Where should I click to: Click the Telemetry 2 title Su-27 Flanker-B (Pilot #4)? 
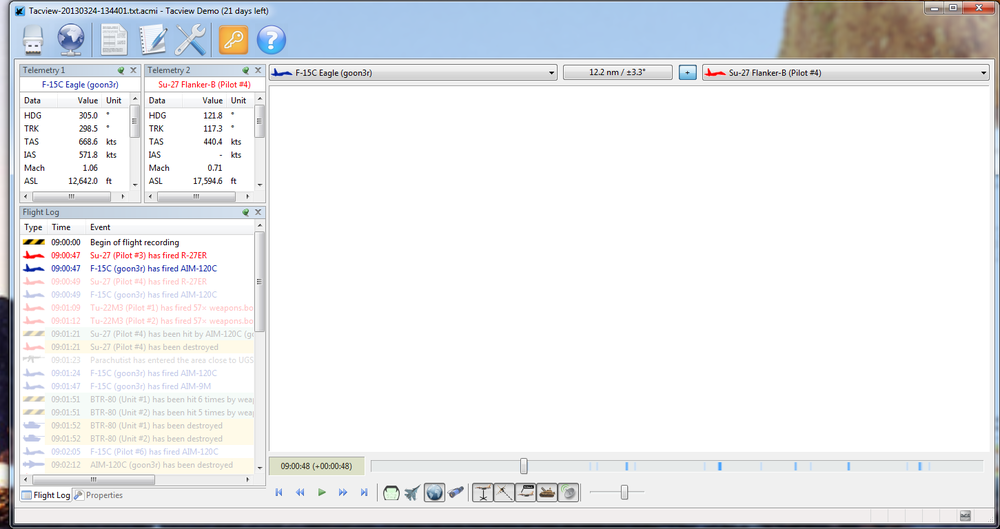point(204,84)
